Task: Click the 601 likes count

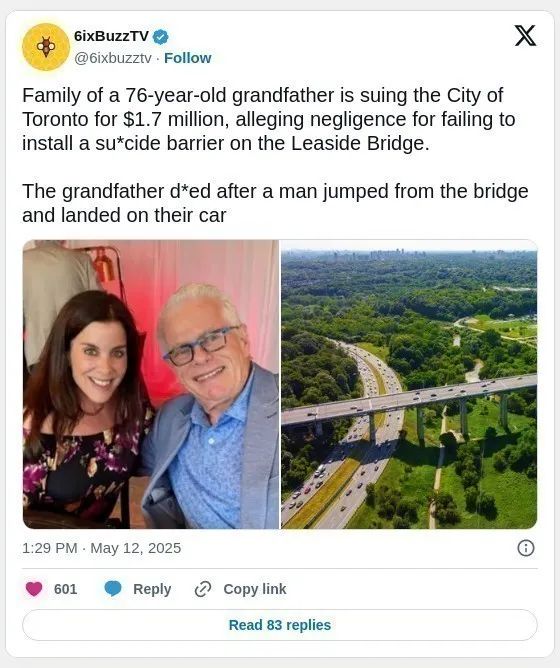Action: click(66, 589)
